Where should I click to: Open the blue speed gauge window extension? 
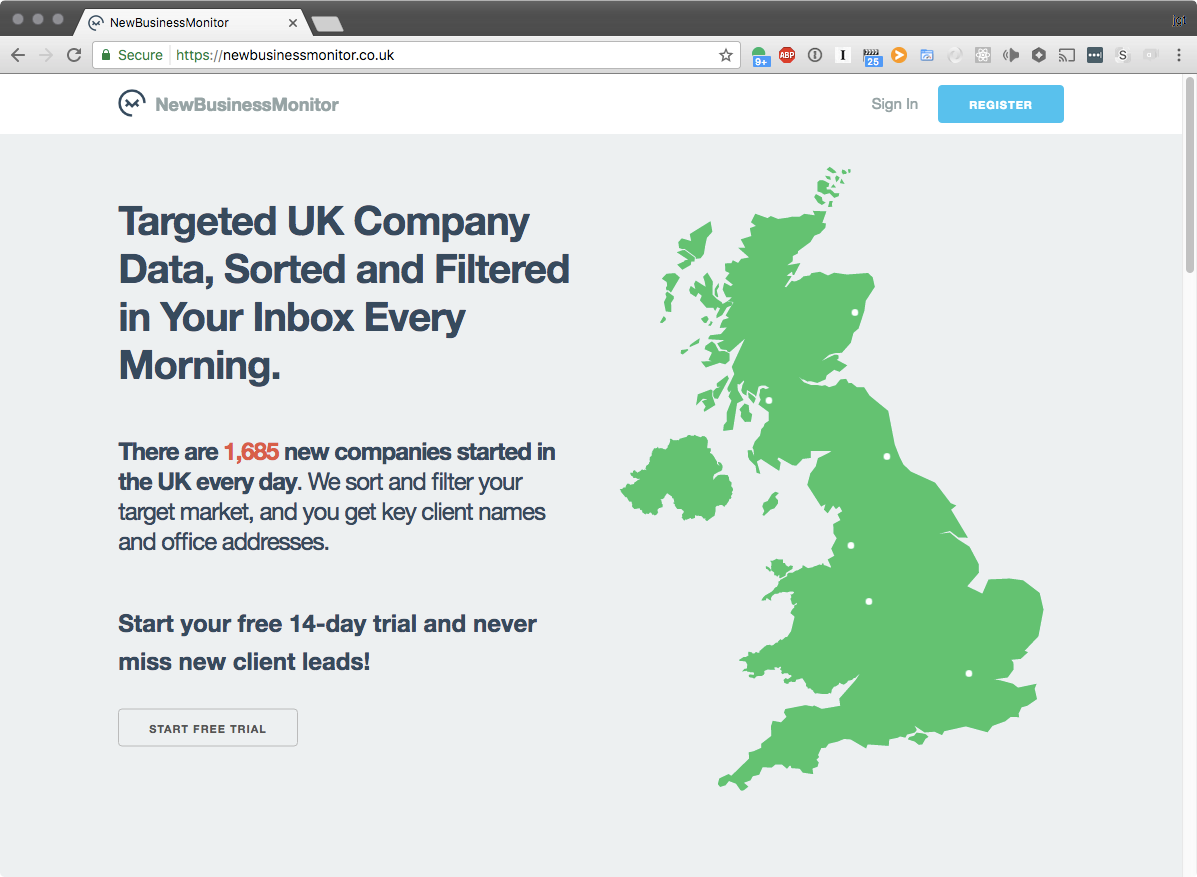tap(927, 55)
